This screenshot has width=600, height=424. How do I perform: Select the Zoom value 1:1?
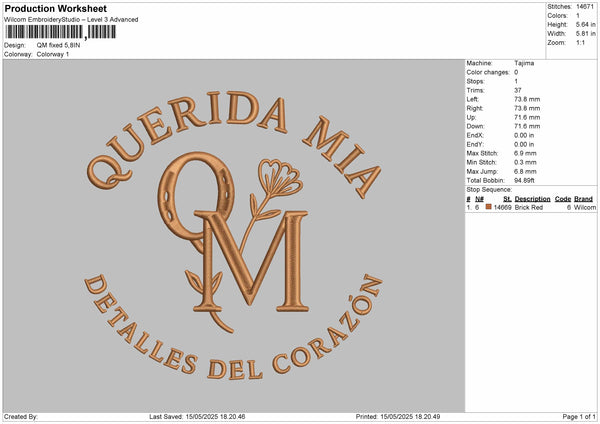tap(580, 42)
